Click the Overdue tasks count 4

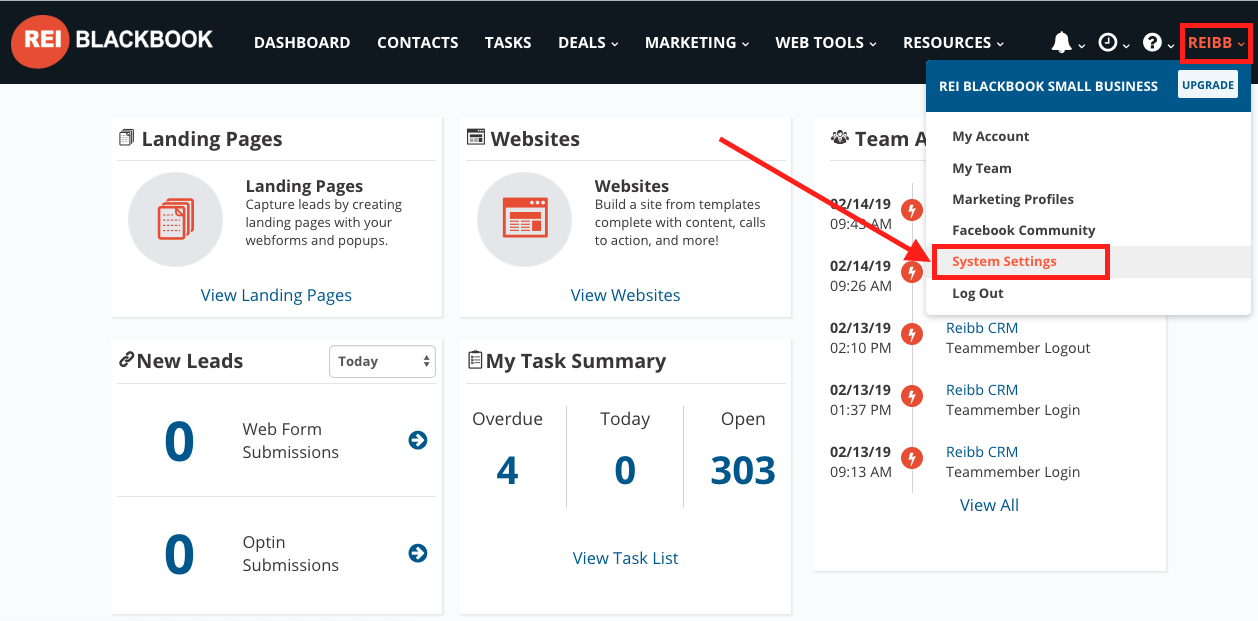pos(507,470)
